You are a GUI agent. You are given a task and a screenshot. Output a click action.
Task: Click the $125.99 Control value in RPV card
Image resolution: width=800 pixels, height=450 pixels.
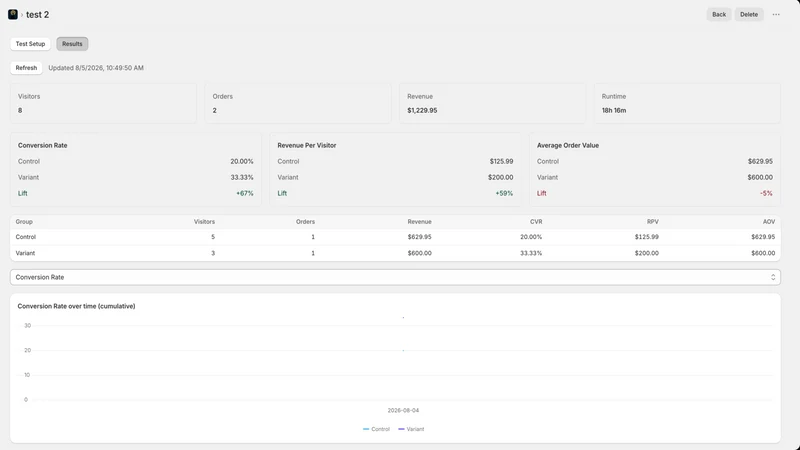(x=502, y=161)
